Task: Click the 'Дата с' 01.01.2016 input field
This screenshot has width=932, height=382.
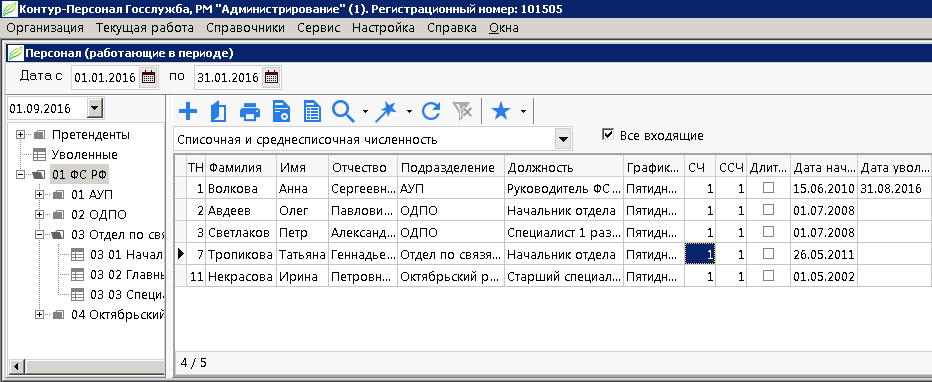Action: (105, 77)
